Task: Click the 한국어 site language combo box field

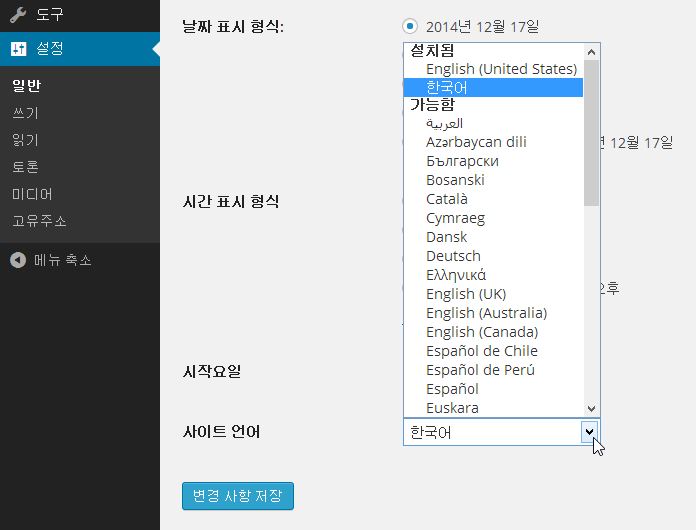Action: pyautogui.click(x=502, y=432)
